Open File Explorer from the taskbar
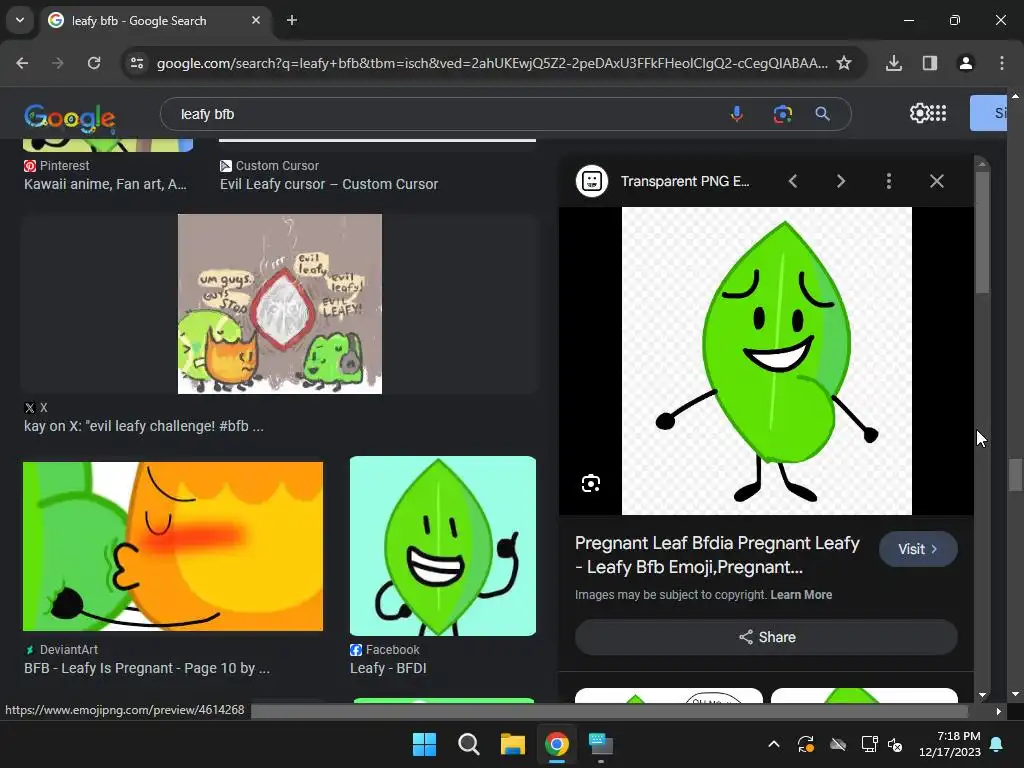 pos(513,744)
